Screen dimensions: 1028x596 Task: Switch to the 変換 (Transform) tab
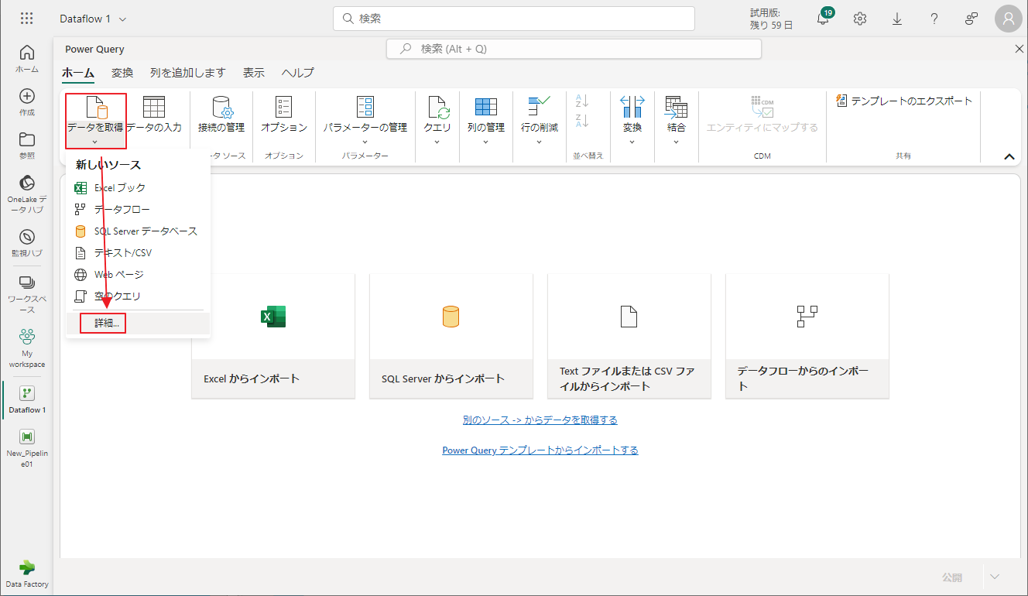(122, 73)
